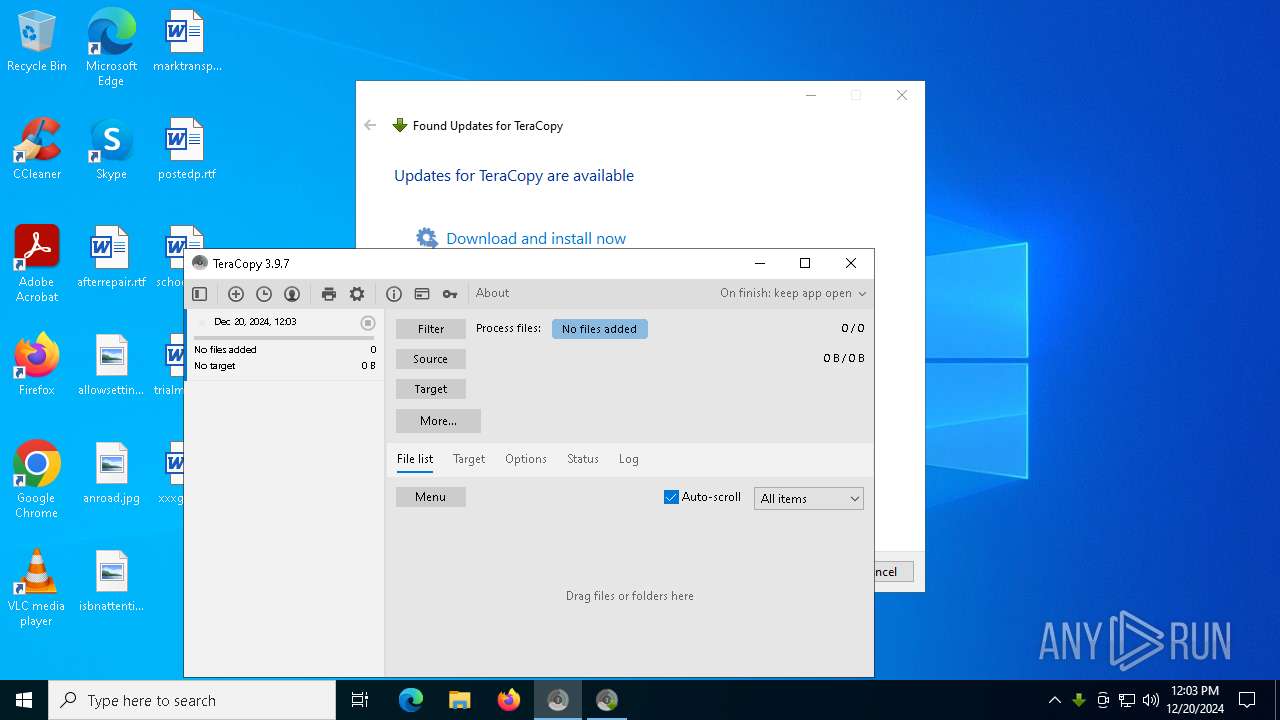Image resolution: width=1280 pixels, height=720 pixels.
Task: Click About in the TeraCopy toolbar
Action: point(492,293)
